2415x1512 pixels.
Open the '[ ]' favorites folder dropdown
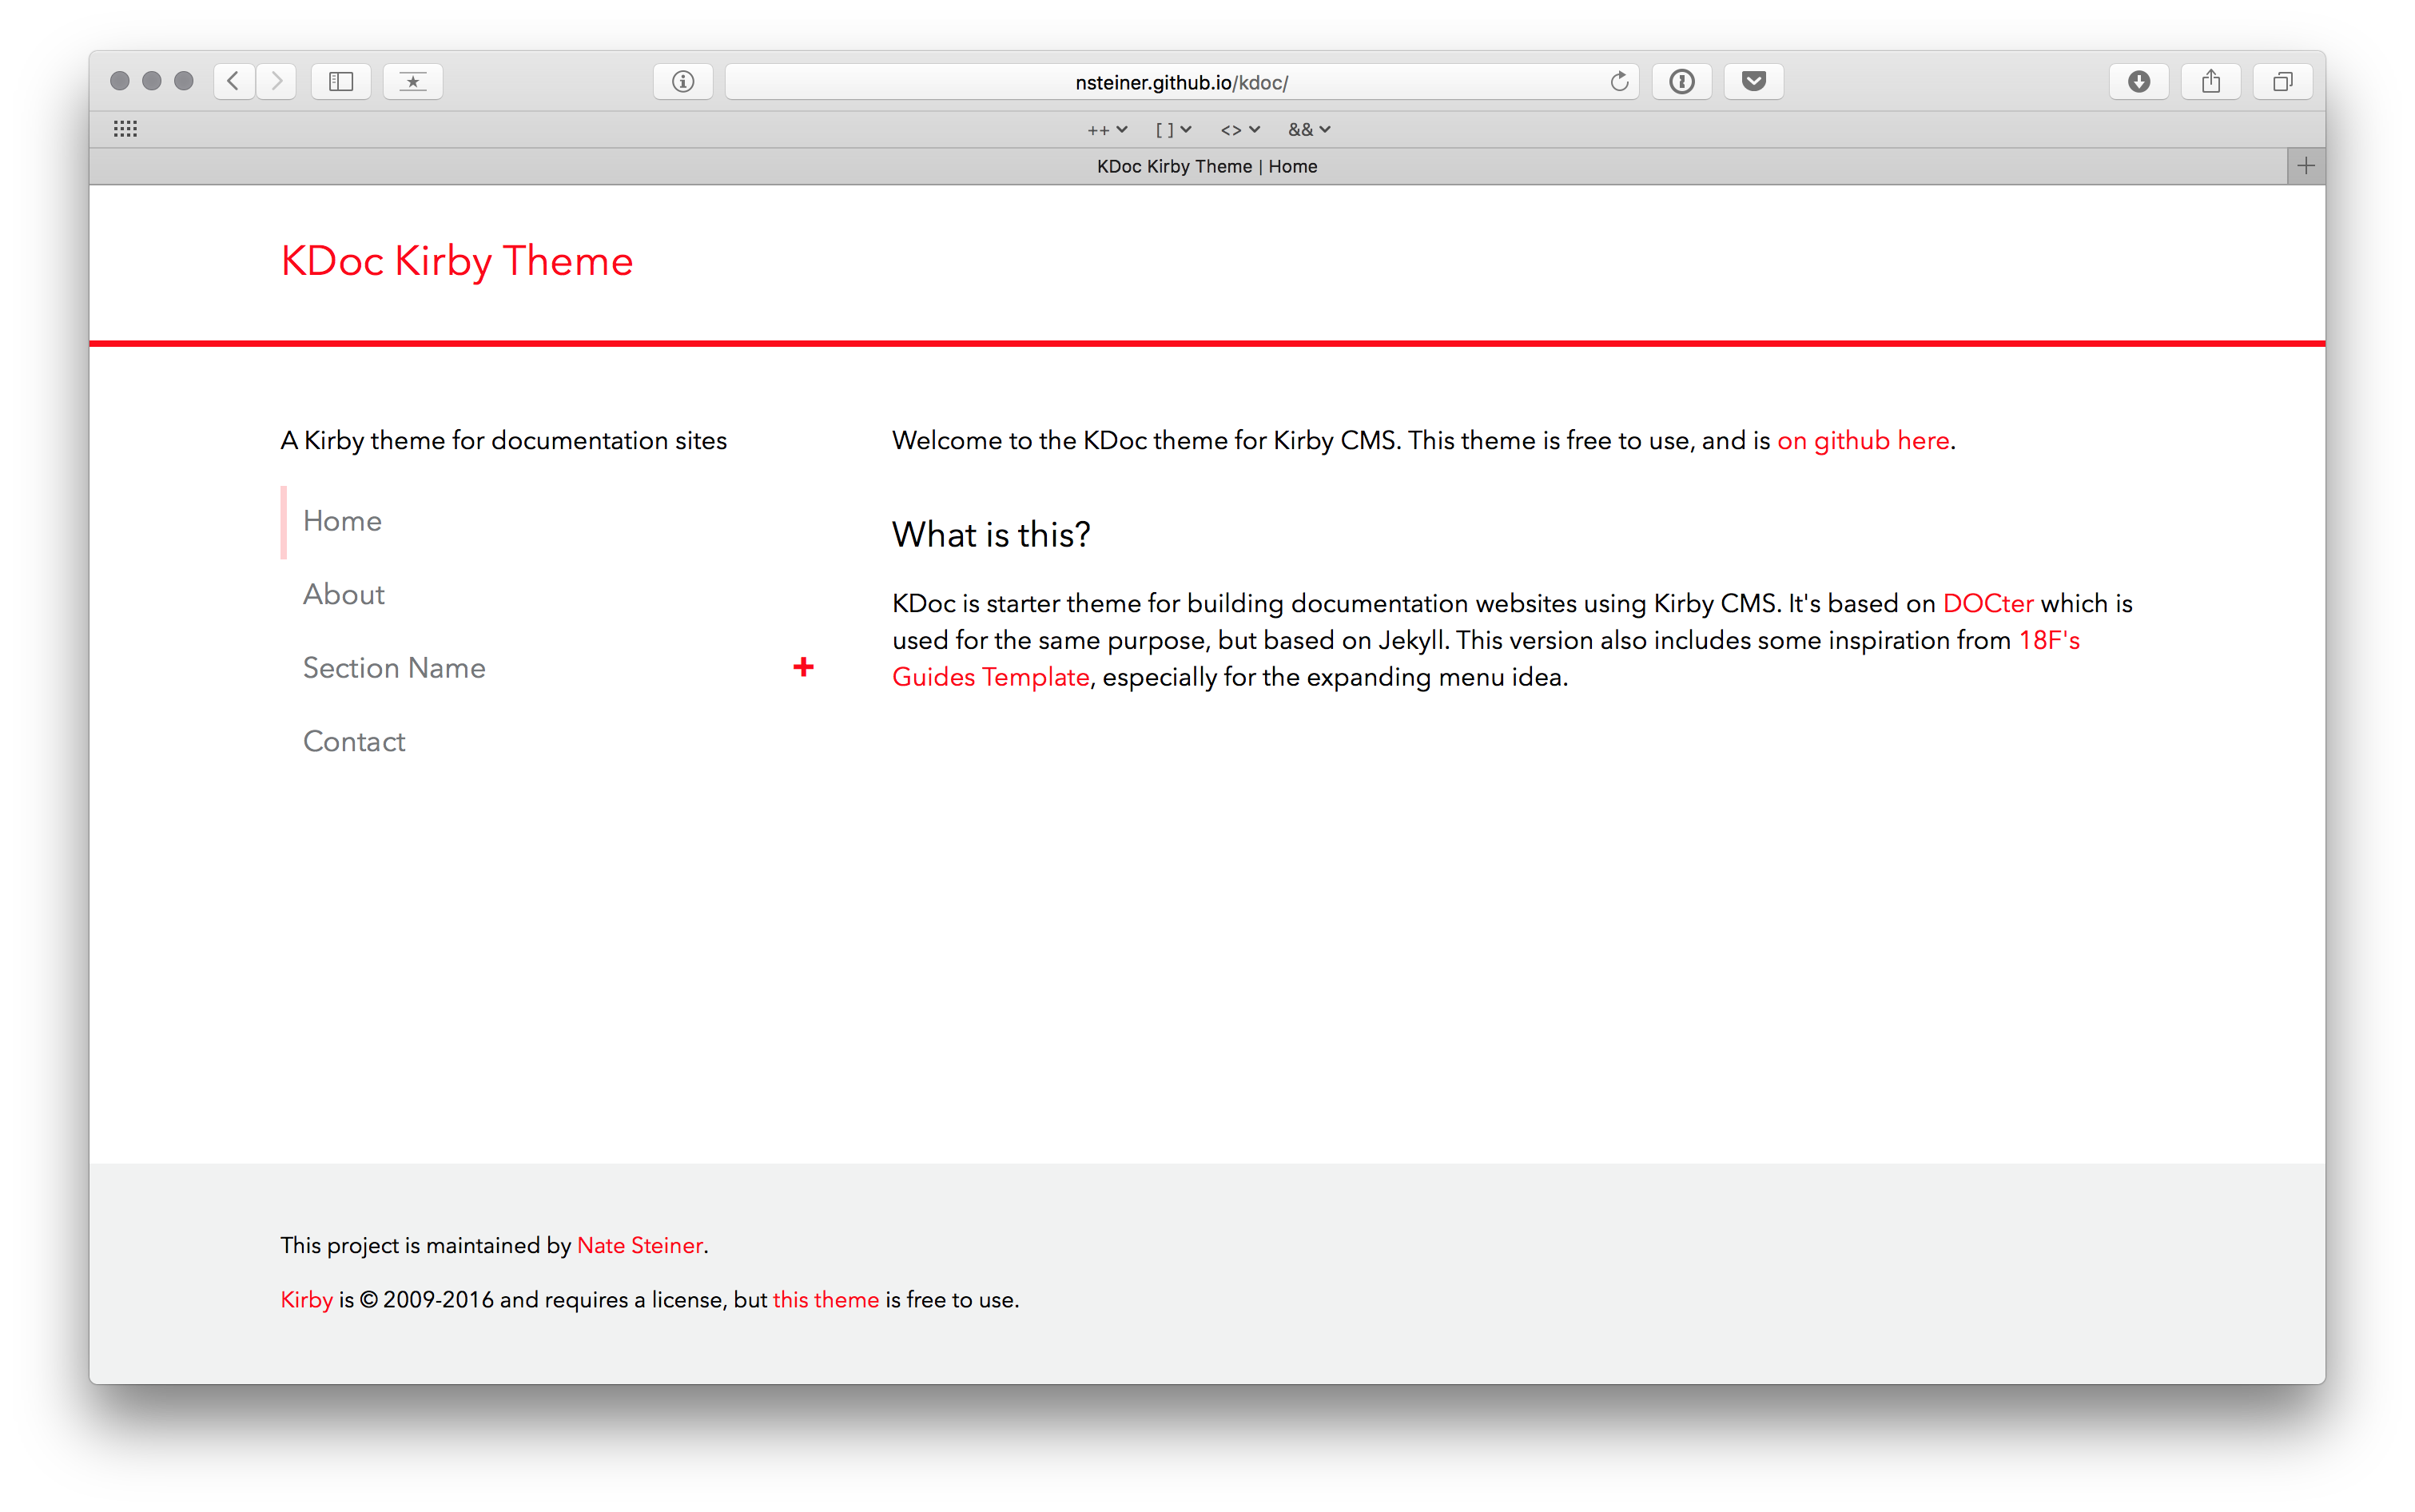tap(1173, 130)
